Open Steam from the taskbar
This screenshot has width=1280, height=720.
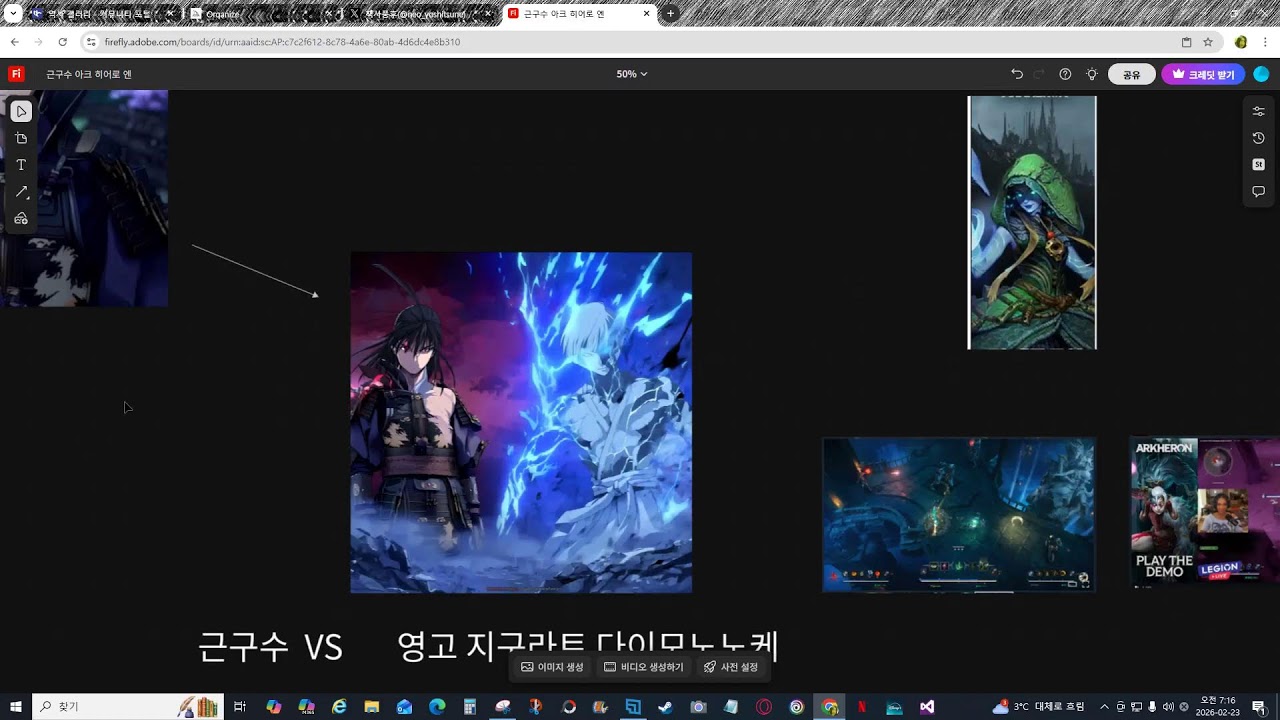(665, 707)
